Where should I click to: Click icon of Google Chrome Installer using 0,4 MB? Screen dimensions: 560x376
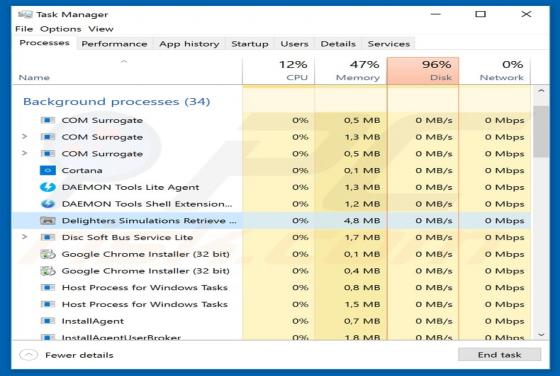pos(48,271)
